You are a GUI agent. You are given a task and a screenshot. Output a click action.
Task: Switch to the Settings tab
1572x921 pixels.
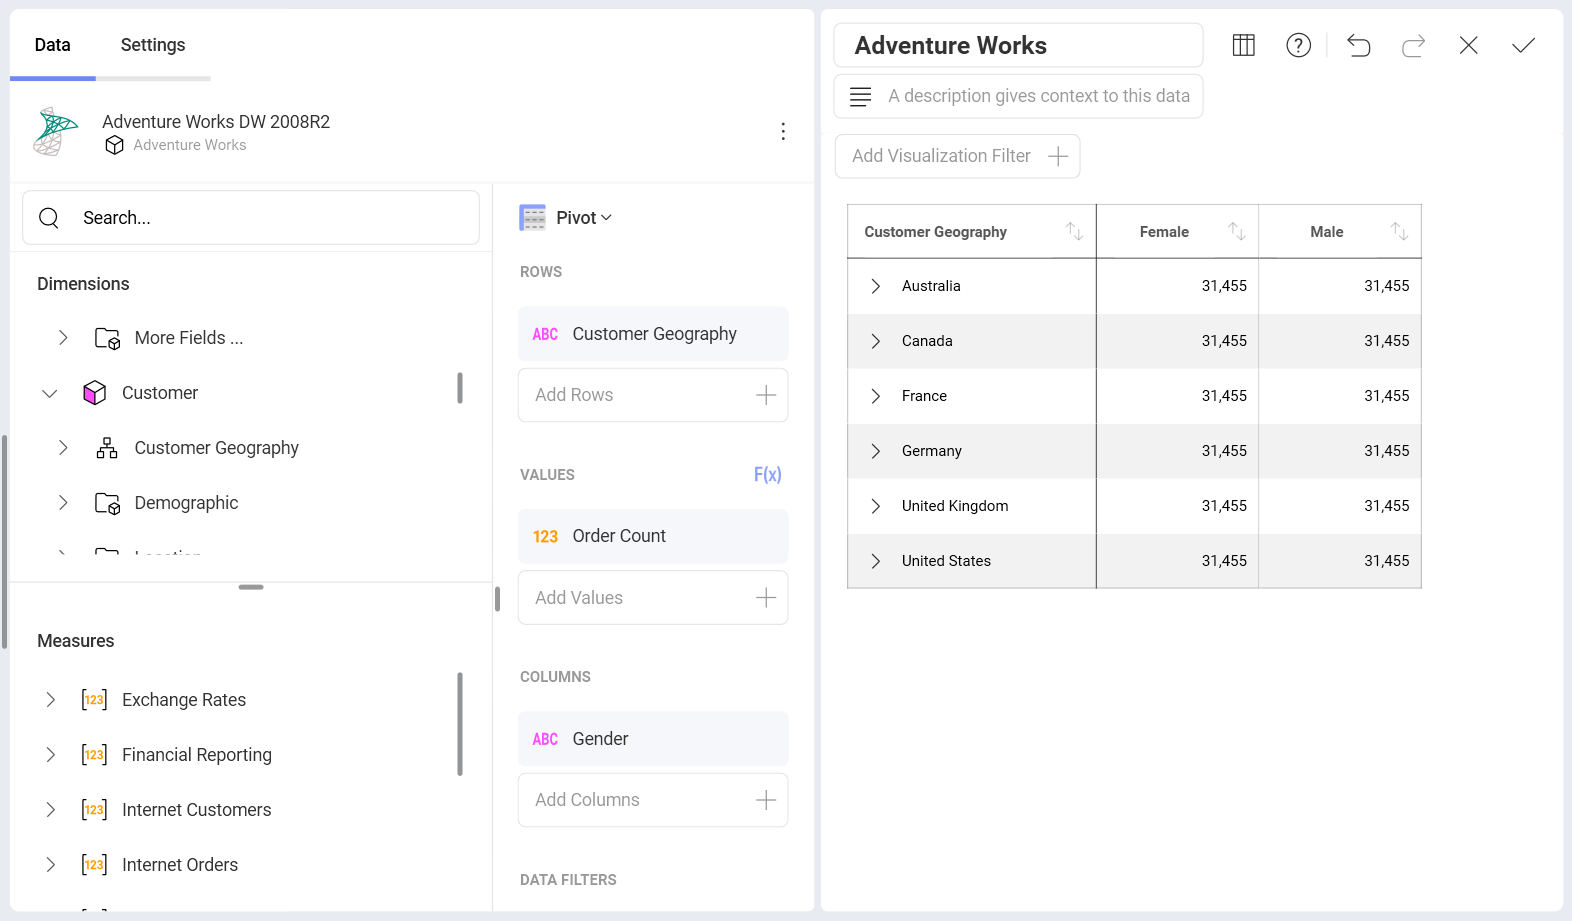(x=153, y=45)
